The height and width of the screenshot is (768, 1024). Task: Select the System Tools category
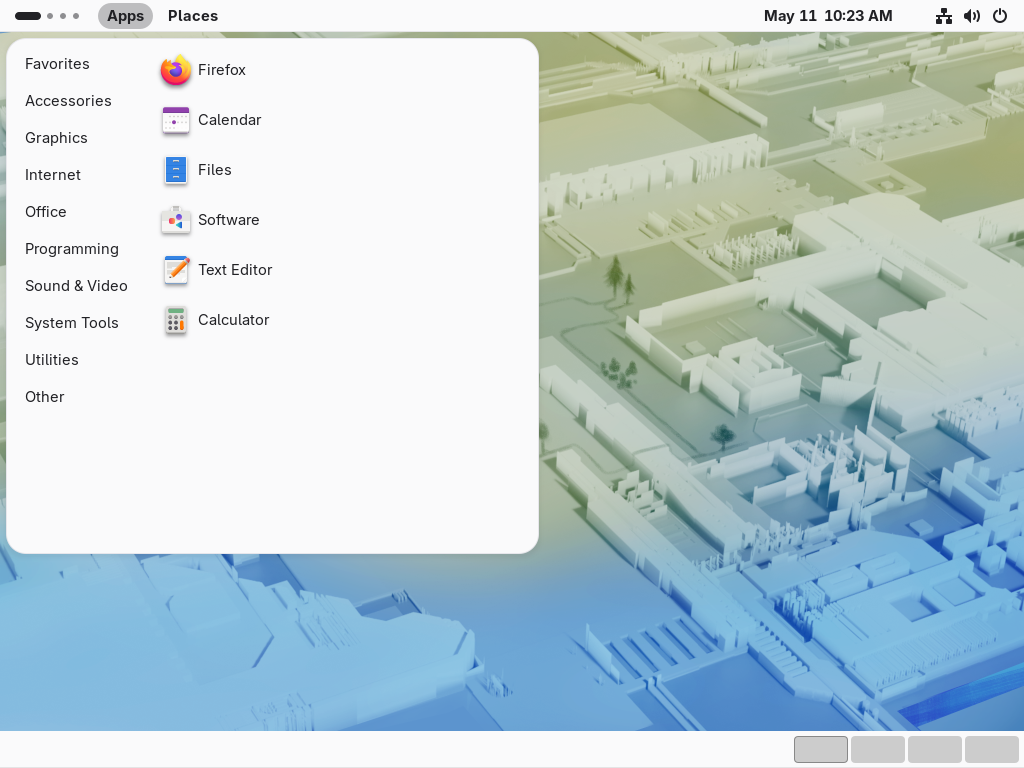72,323
